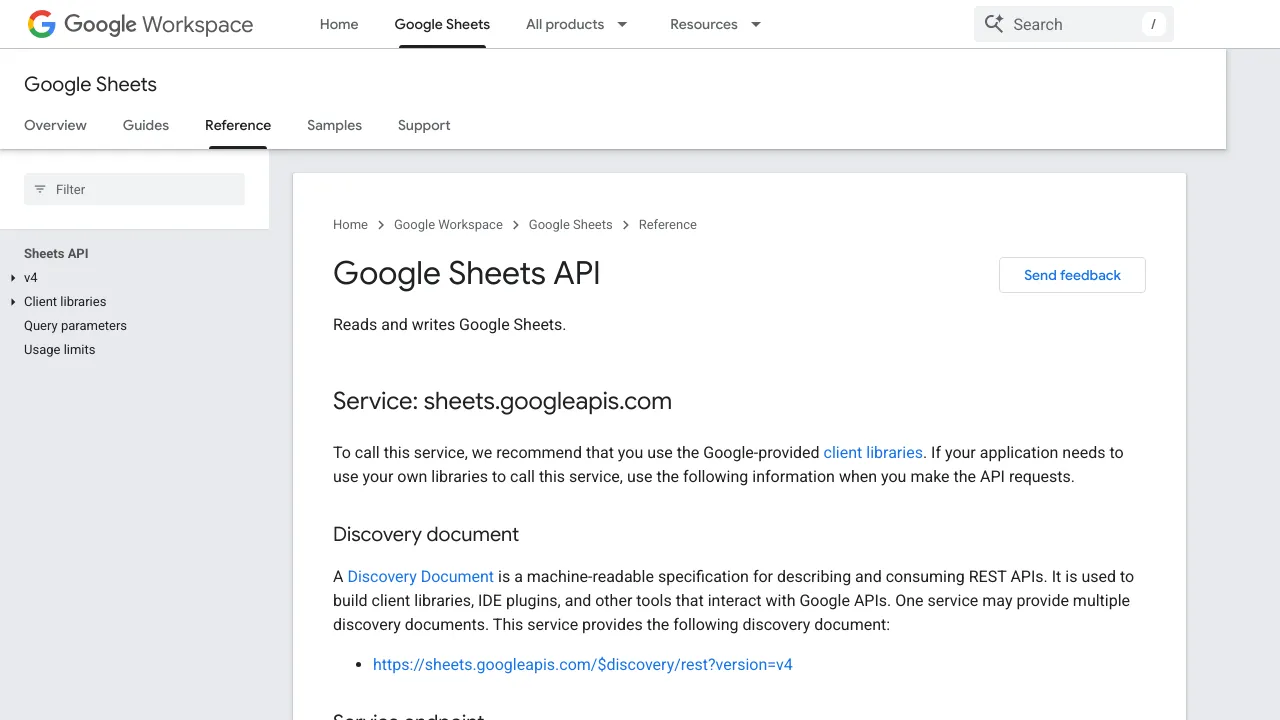Switch to the Guides tab
The width and height of the screenshot is (1280, 720).
[146, 125]
